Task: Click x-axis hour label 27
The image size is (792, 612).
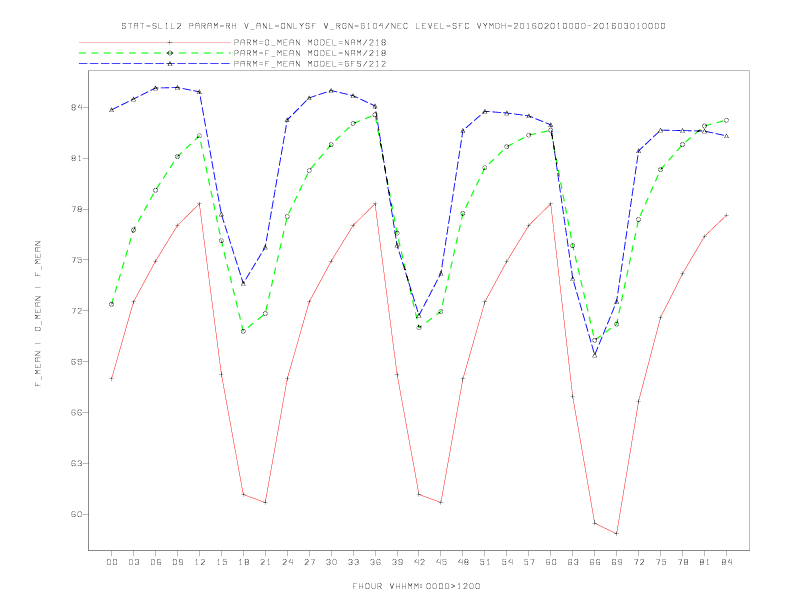Action: coord(309,562)
